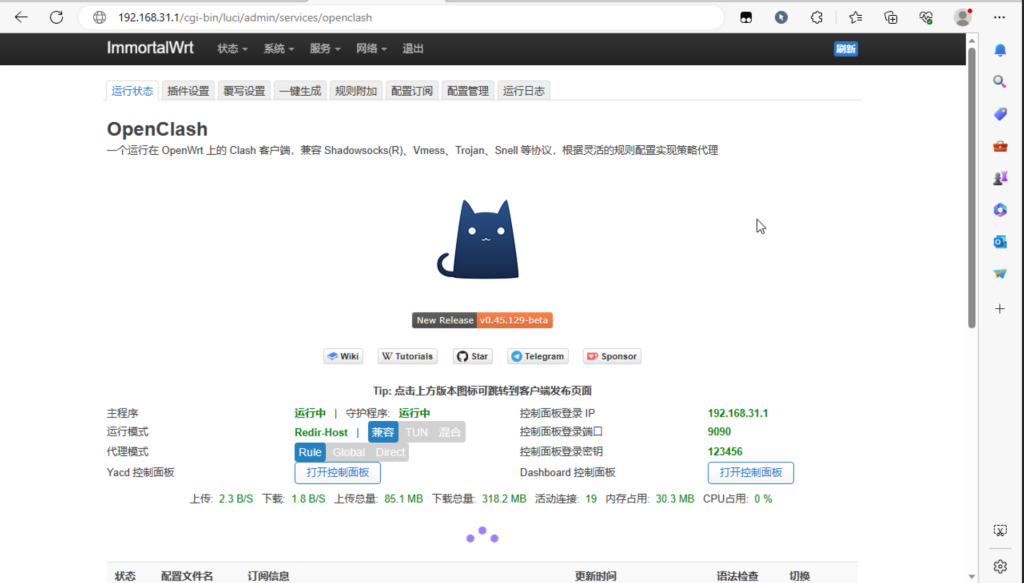Set proxy mode to Direct
Screen dimensions: 1024x583
[390, 452]
